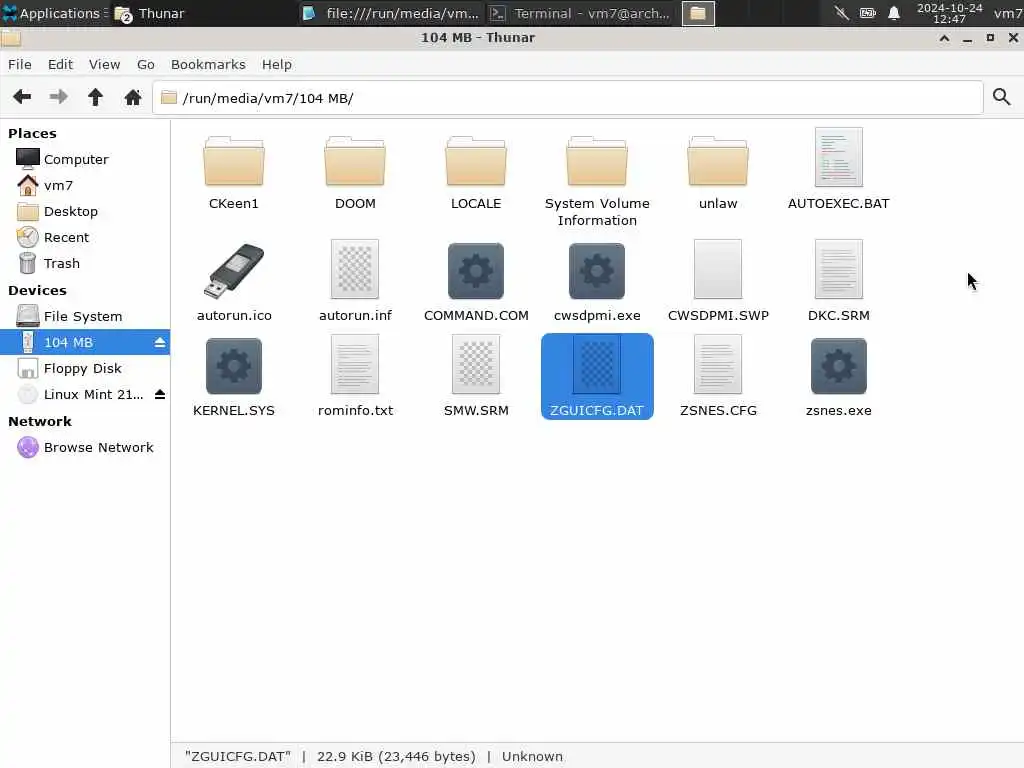Go back with the left arrow button

[22, 97]
